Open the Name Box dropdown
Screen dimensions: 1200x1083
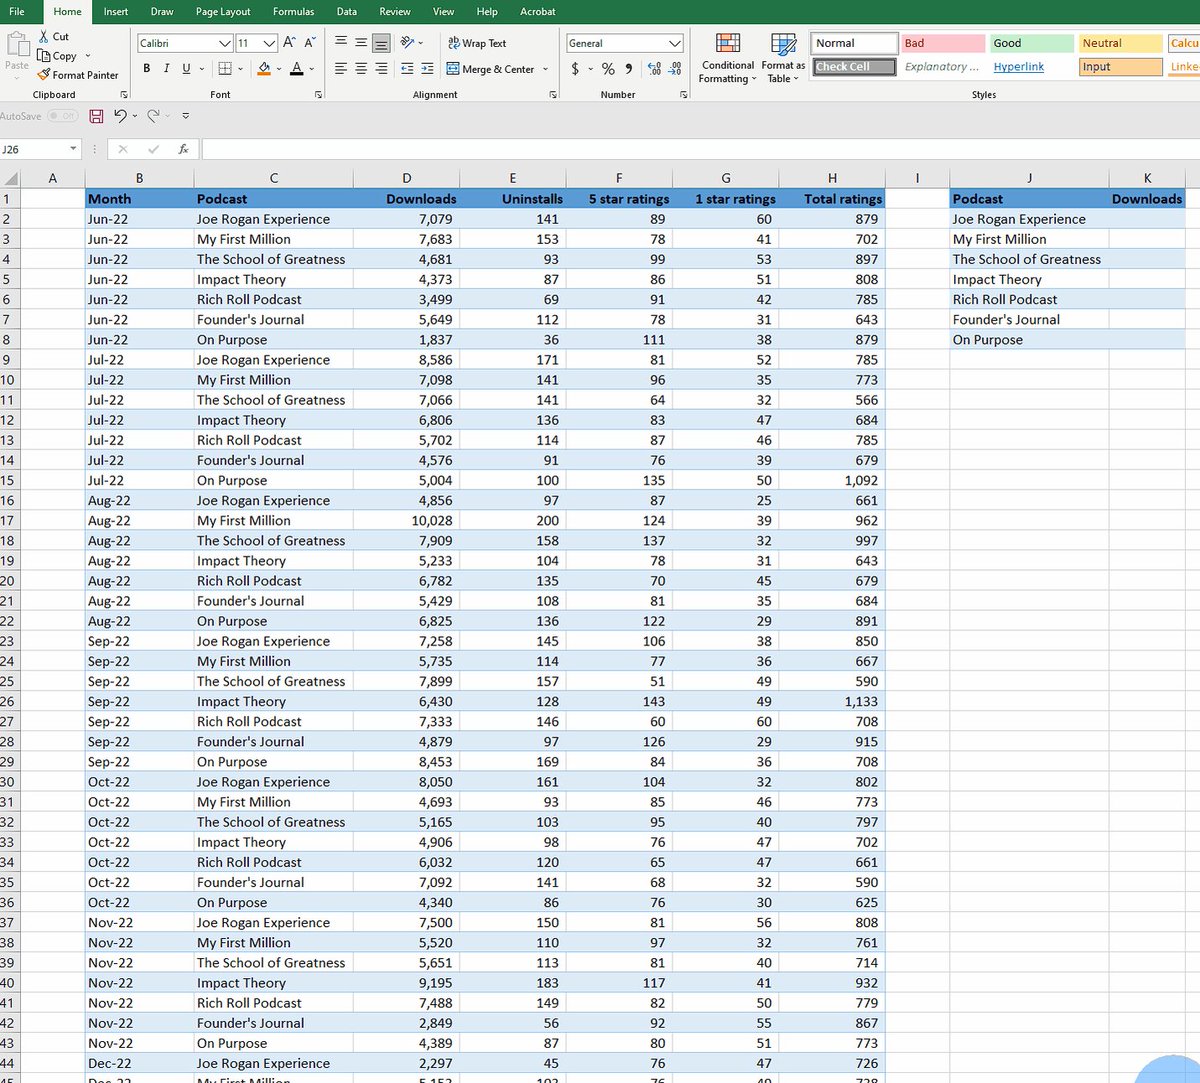(x=73, y=149)
